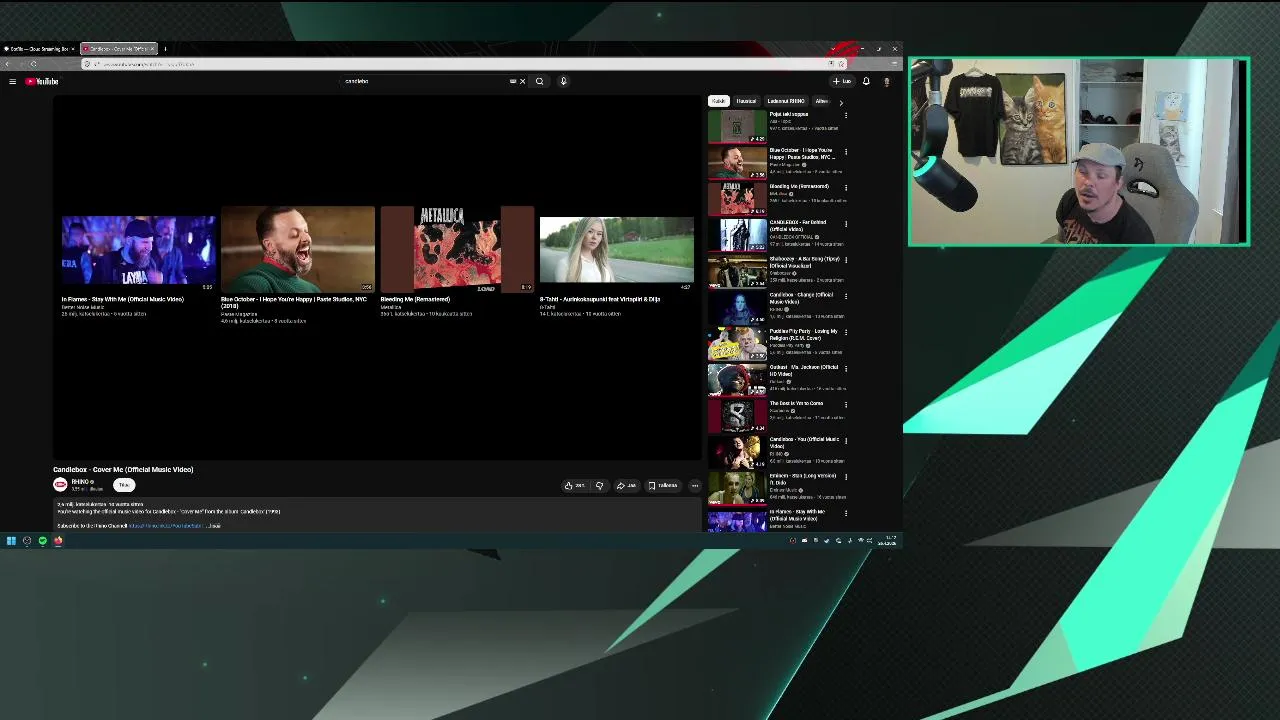Play Blue October endscreen video thumbnail

click(298, 250)
